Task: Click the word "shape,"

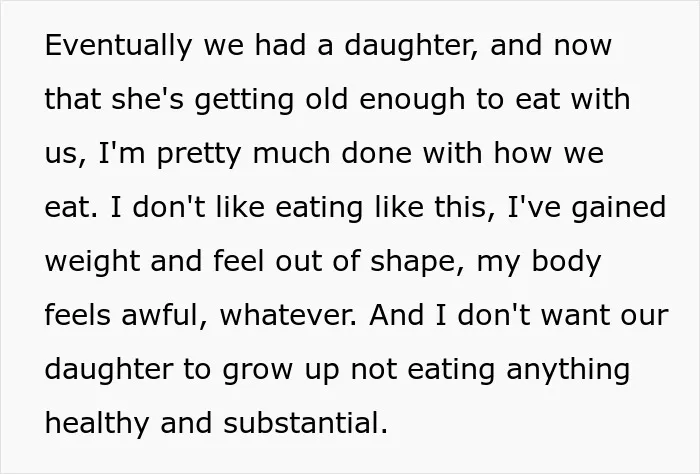Action: tap(418, 262)
